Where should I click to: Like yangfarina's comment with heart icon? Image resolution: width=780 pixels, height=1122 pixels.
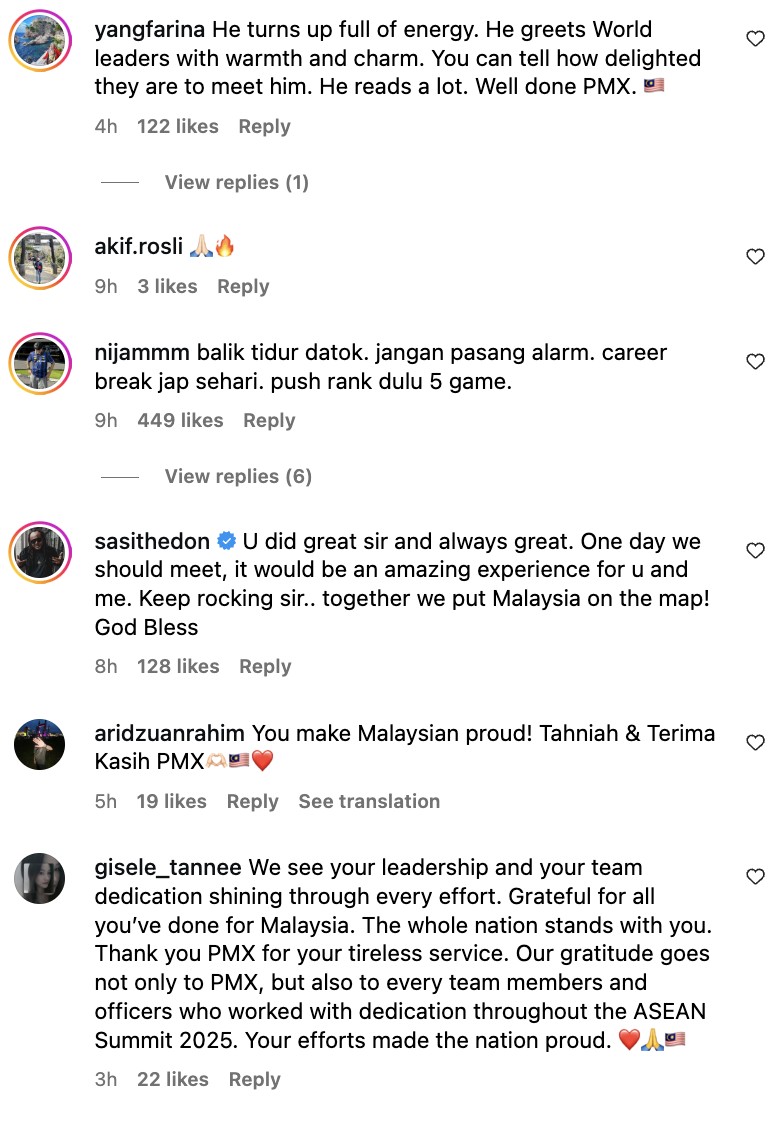756,39
